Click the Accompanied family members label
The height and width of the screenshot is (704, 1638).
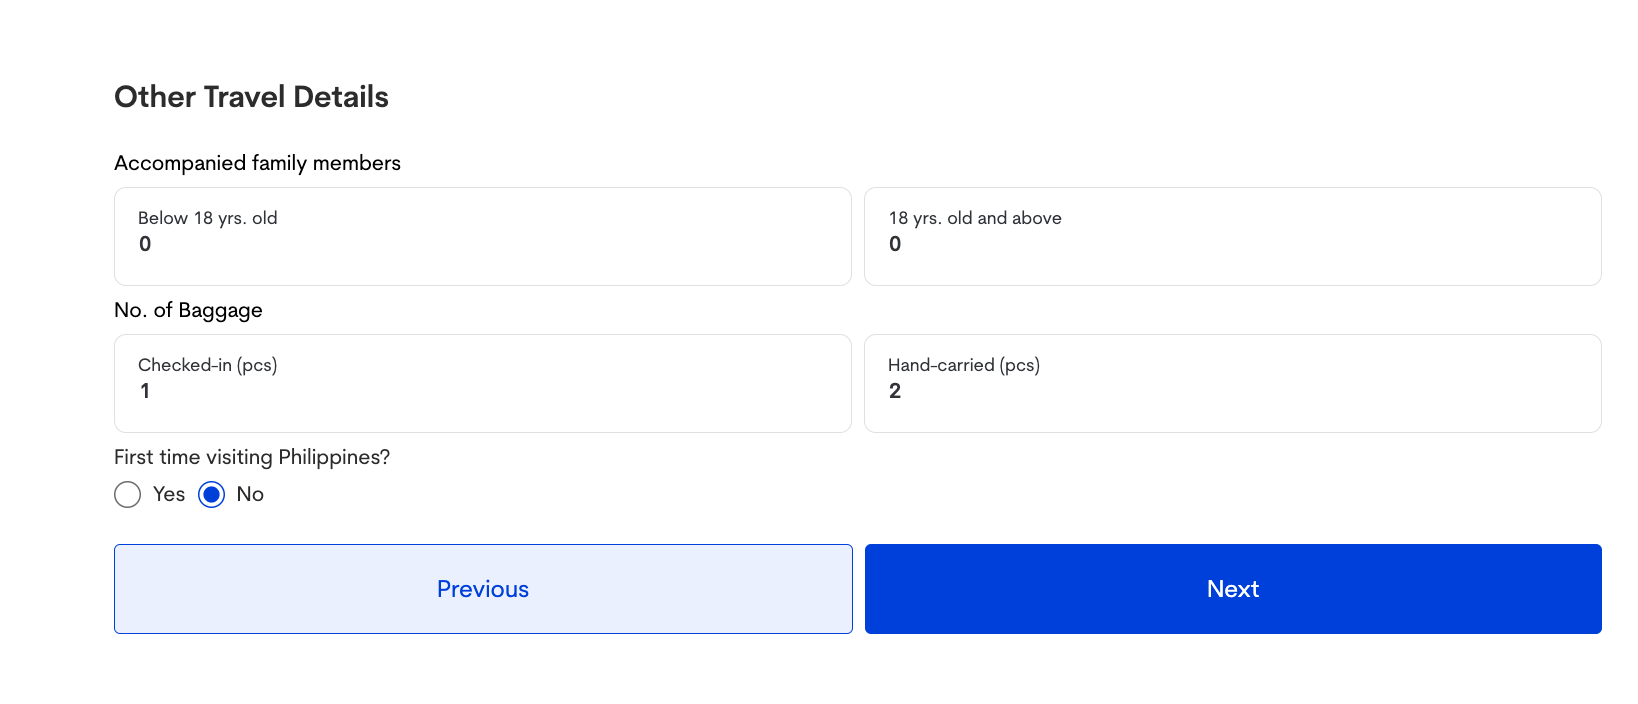tap(257, 163)
